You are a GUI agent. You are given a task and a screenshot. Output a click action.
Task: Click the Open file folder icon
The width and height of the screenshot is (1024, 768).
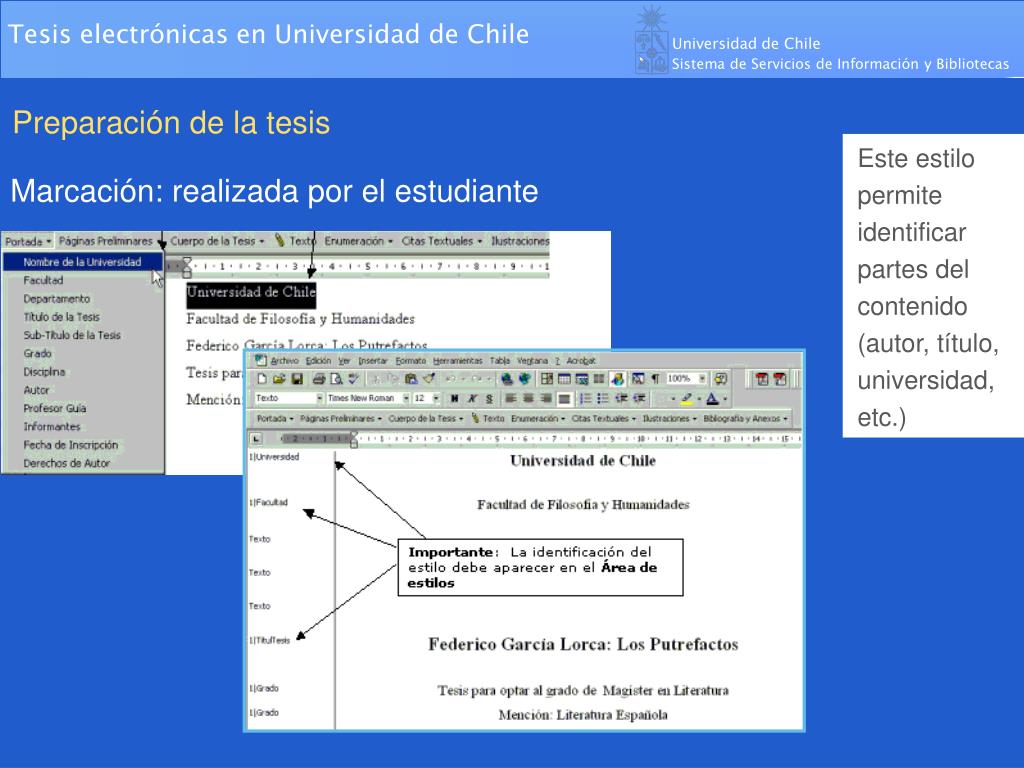tap(279, 379)
